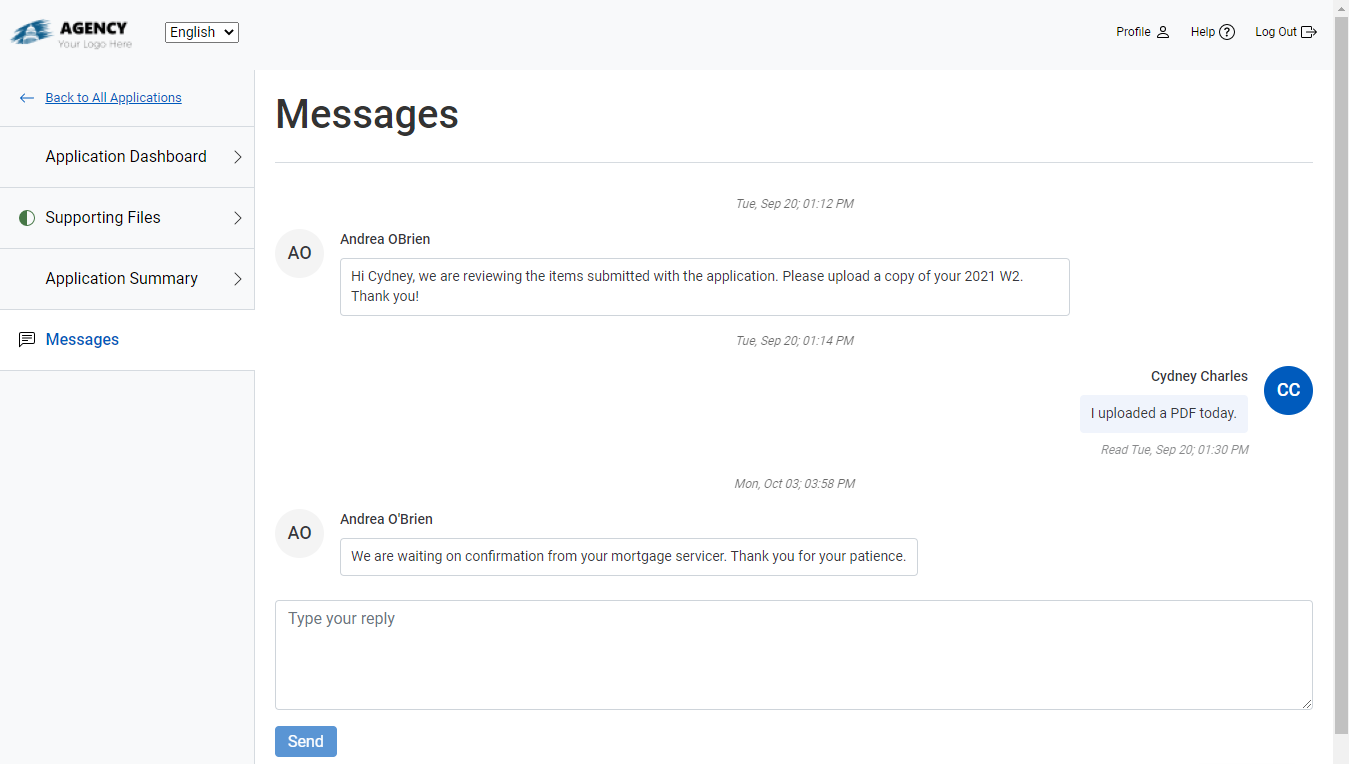The image size is (1349, 764).
Task: Click the Profile person icon
Action: pos(1164,31)
